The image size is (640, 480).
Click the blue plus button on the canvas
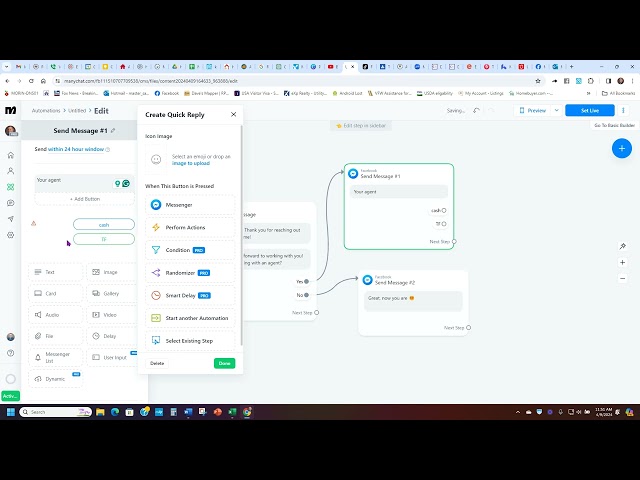coord(622,148)
